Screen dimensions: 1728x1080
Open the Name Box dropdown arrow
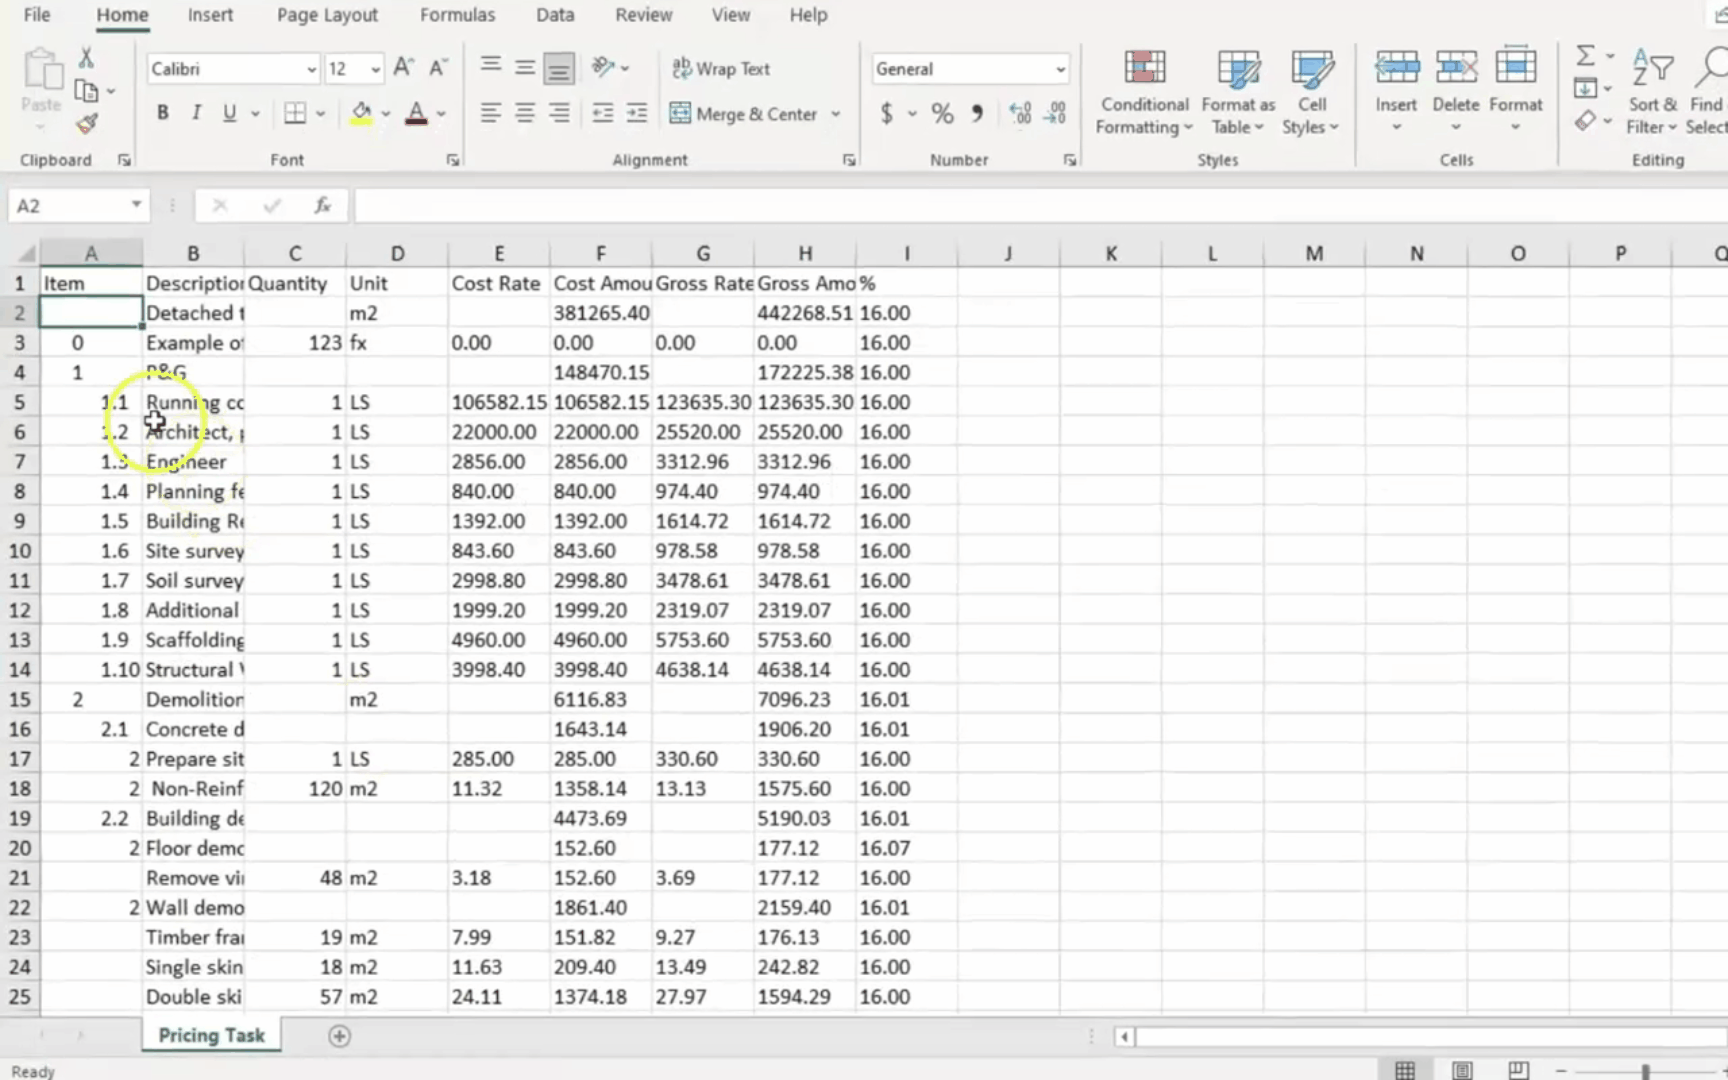[x=136, y=205]
